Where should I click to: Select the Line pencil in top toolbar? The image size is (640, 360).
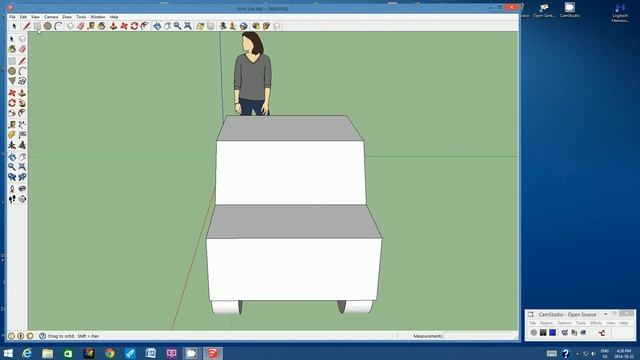[x=27, y=26]
